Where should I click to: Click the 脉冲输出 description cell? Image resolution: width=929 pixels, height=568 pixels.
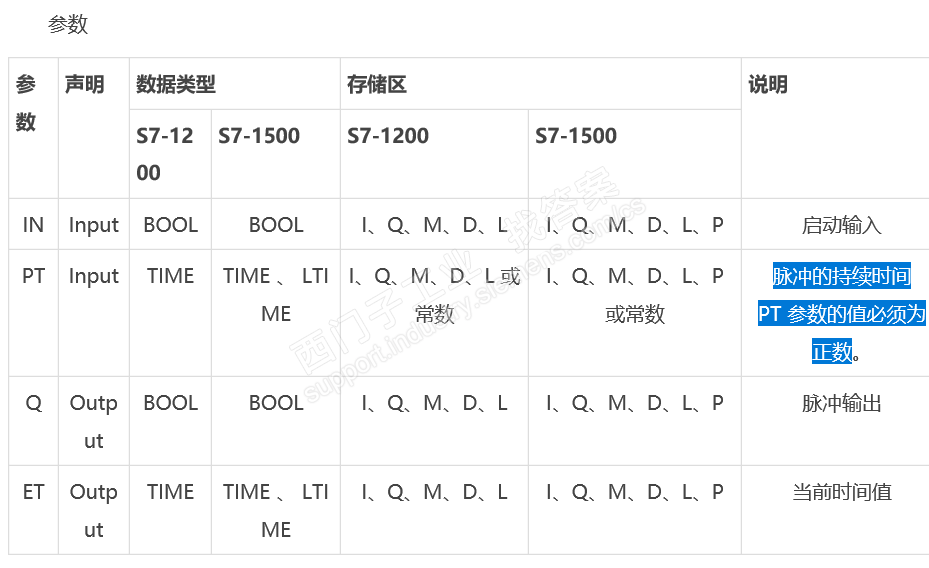pyautogui.click(x=841, y=403)
